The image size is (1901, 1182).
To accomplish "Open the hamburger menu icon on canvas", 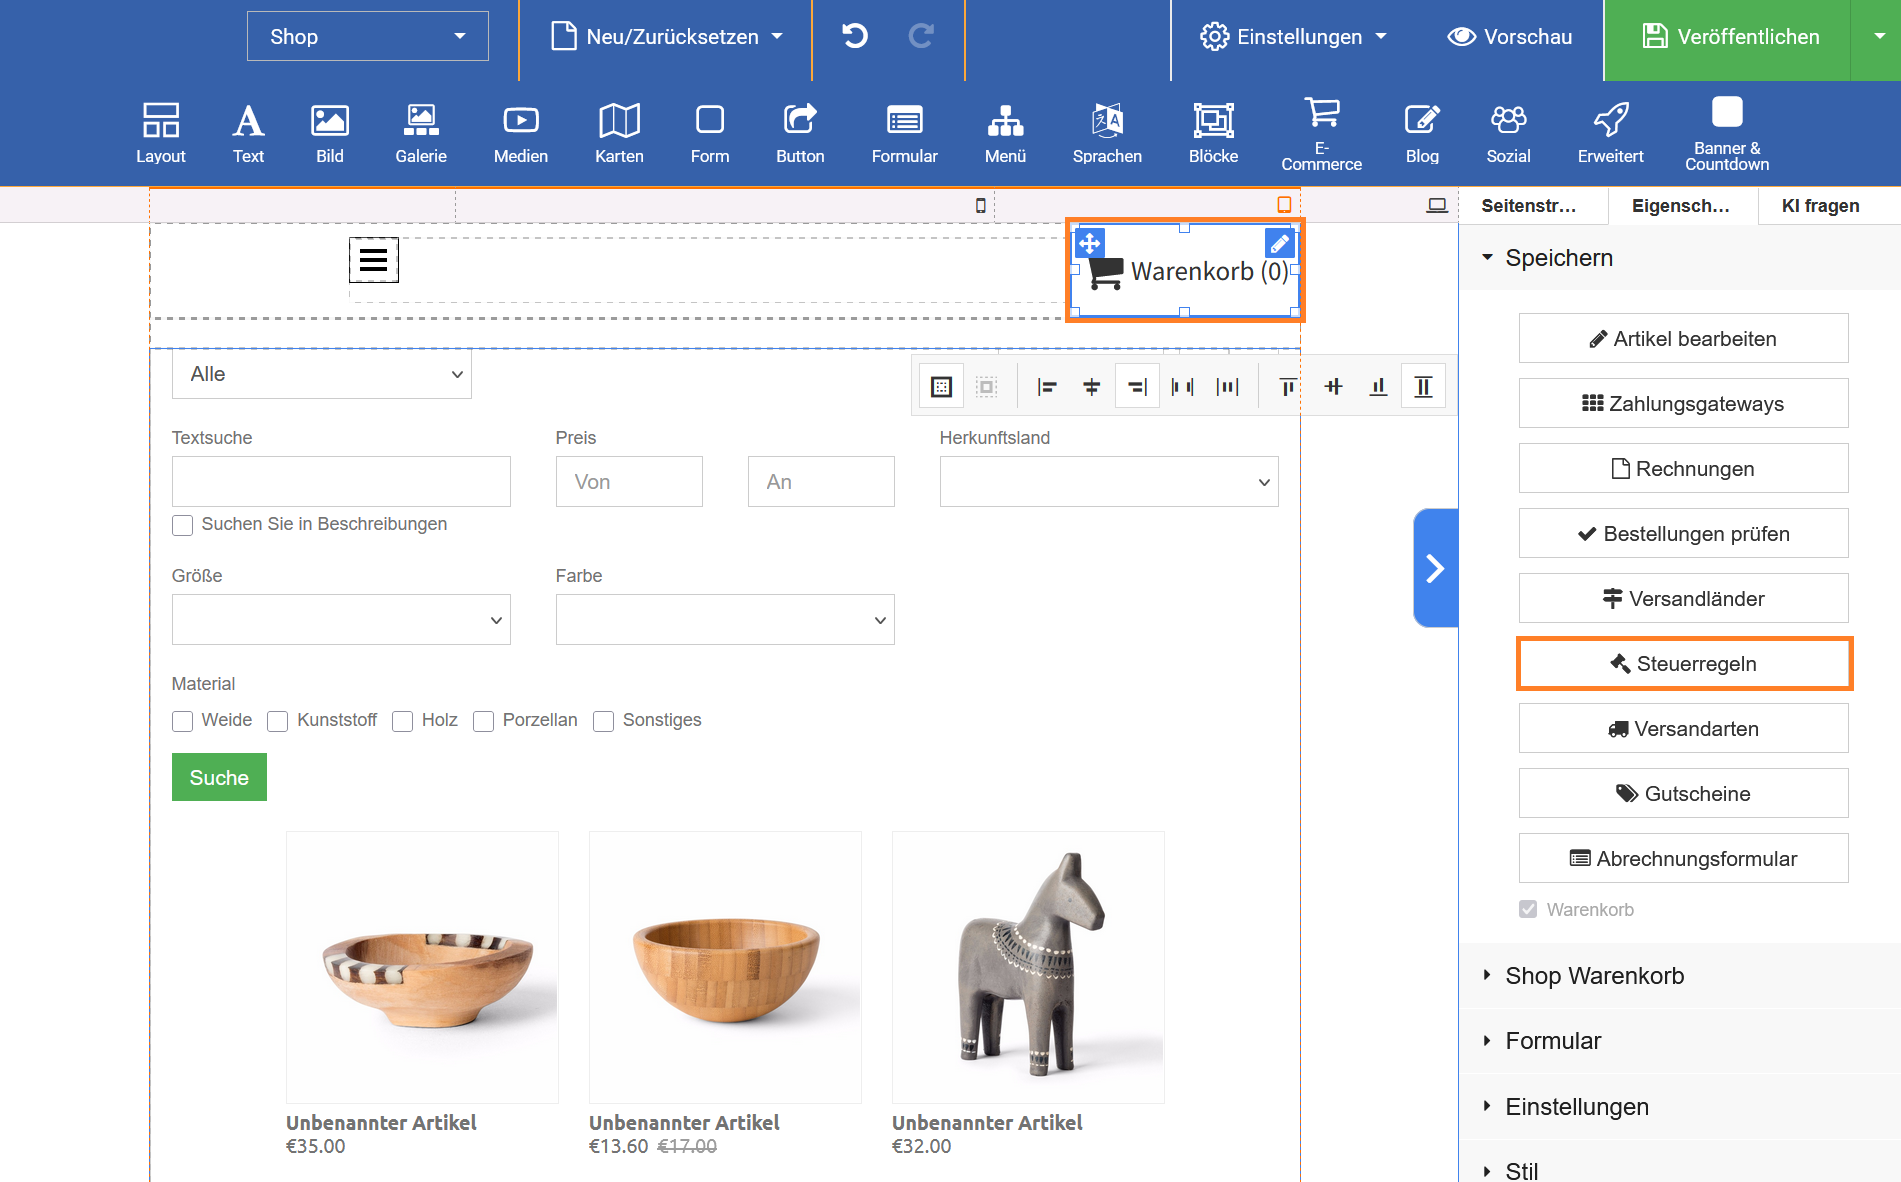I will coord(373,260).
